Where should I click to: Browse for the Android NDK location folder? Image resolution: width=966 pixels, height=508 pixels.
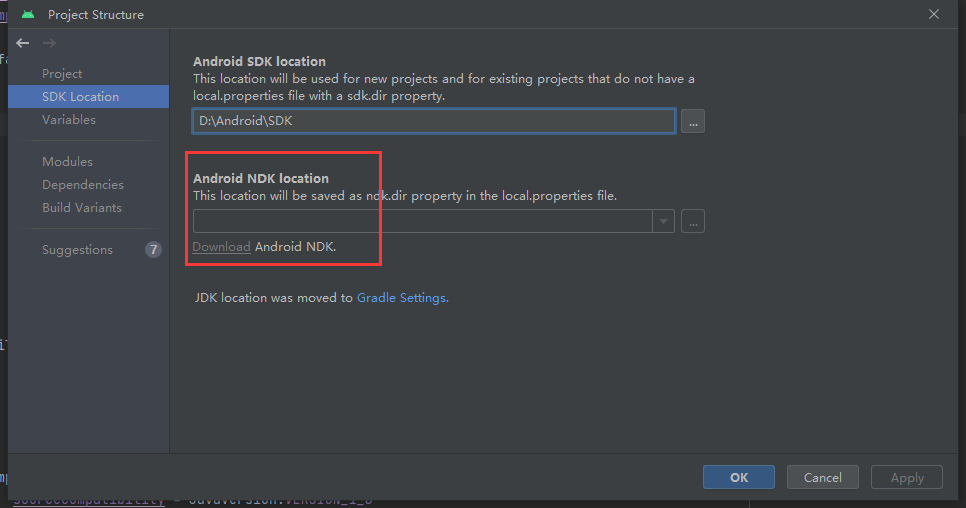[693, 221]
